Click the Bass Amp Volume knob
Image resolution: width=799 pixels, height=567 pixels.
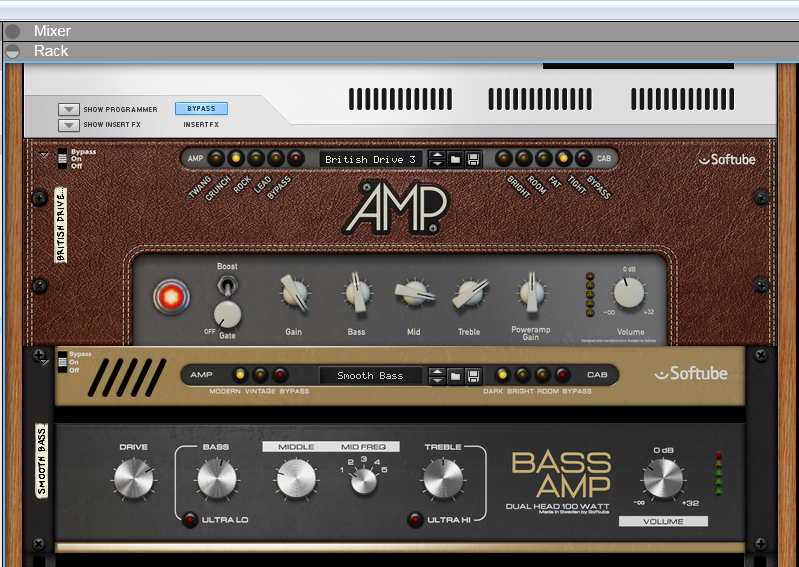pos(663,478)
